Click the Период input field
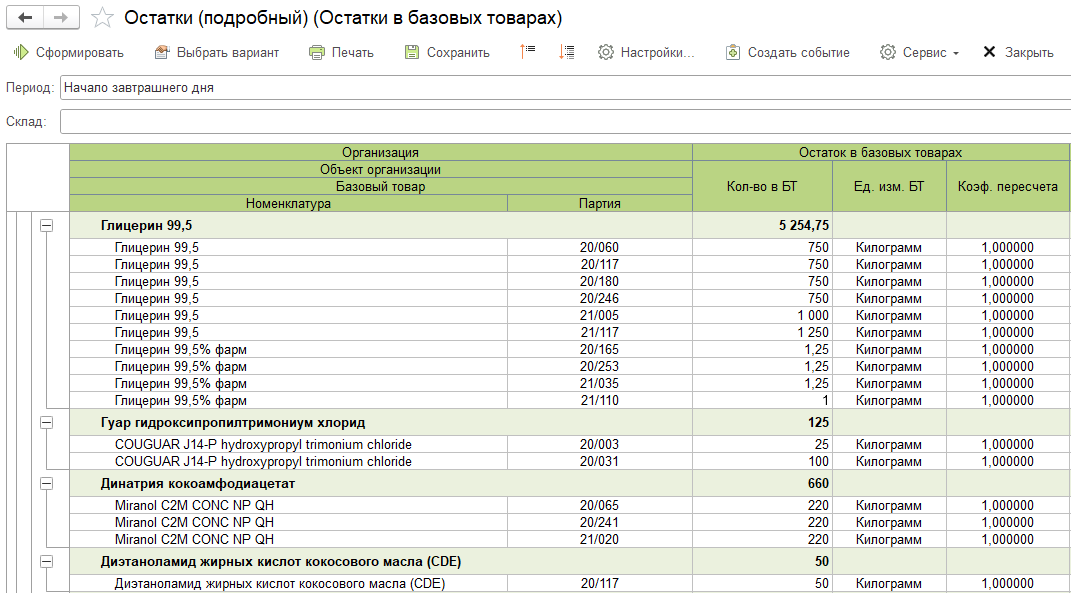Viewport: 1071px width, 593px height. click(566, 87)
